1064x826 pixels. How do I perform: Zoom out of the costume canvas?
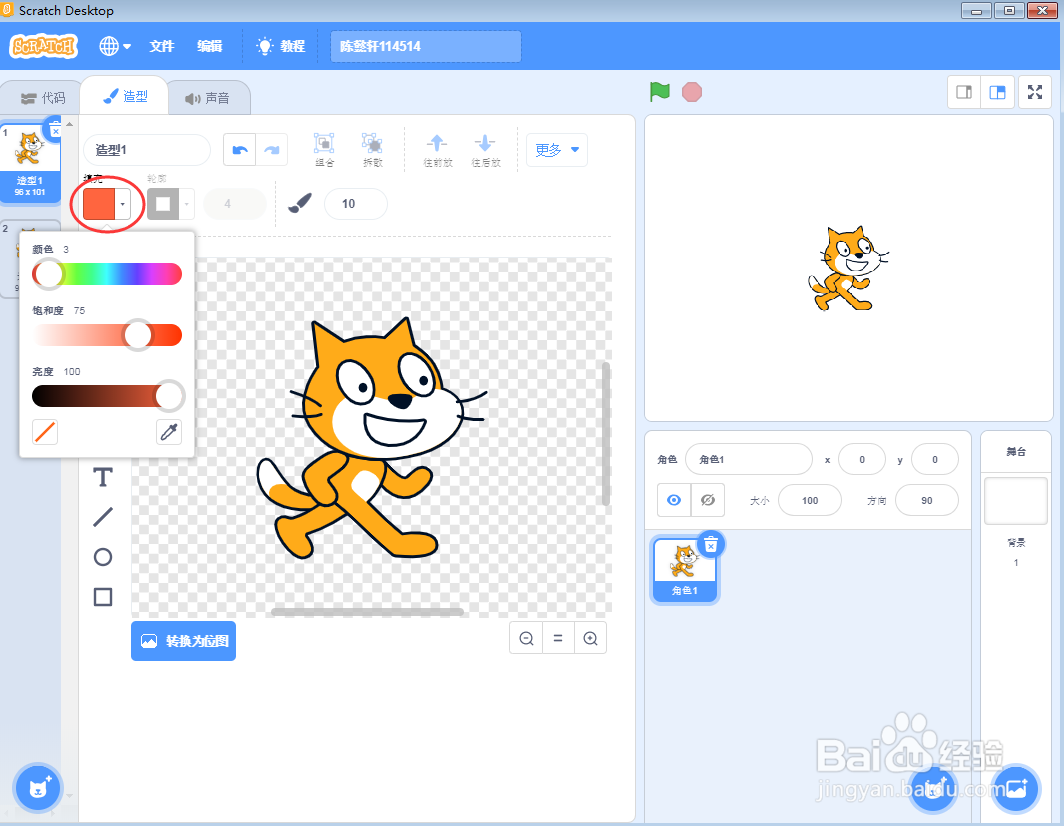(526, 638)
